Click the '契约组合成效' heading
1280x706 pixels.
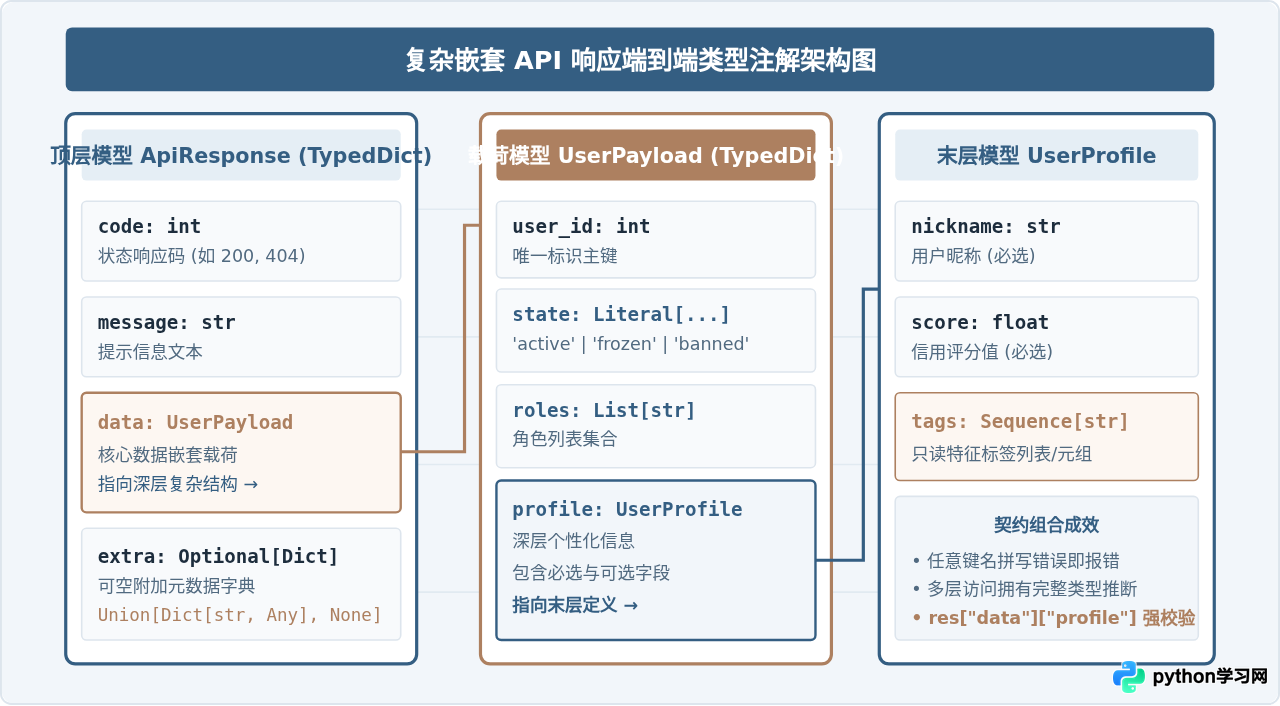coord(1046,525)
